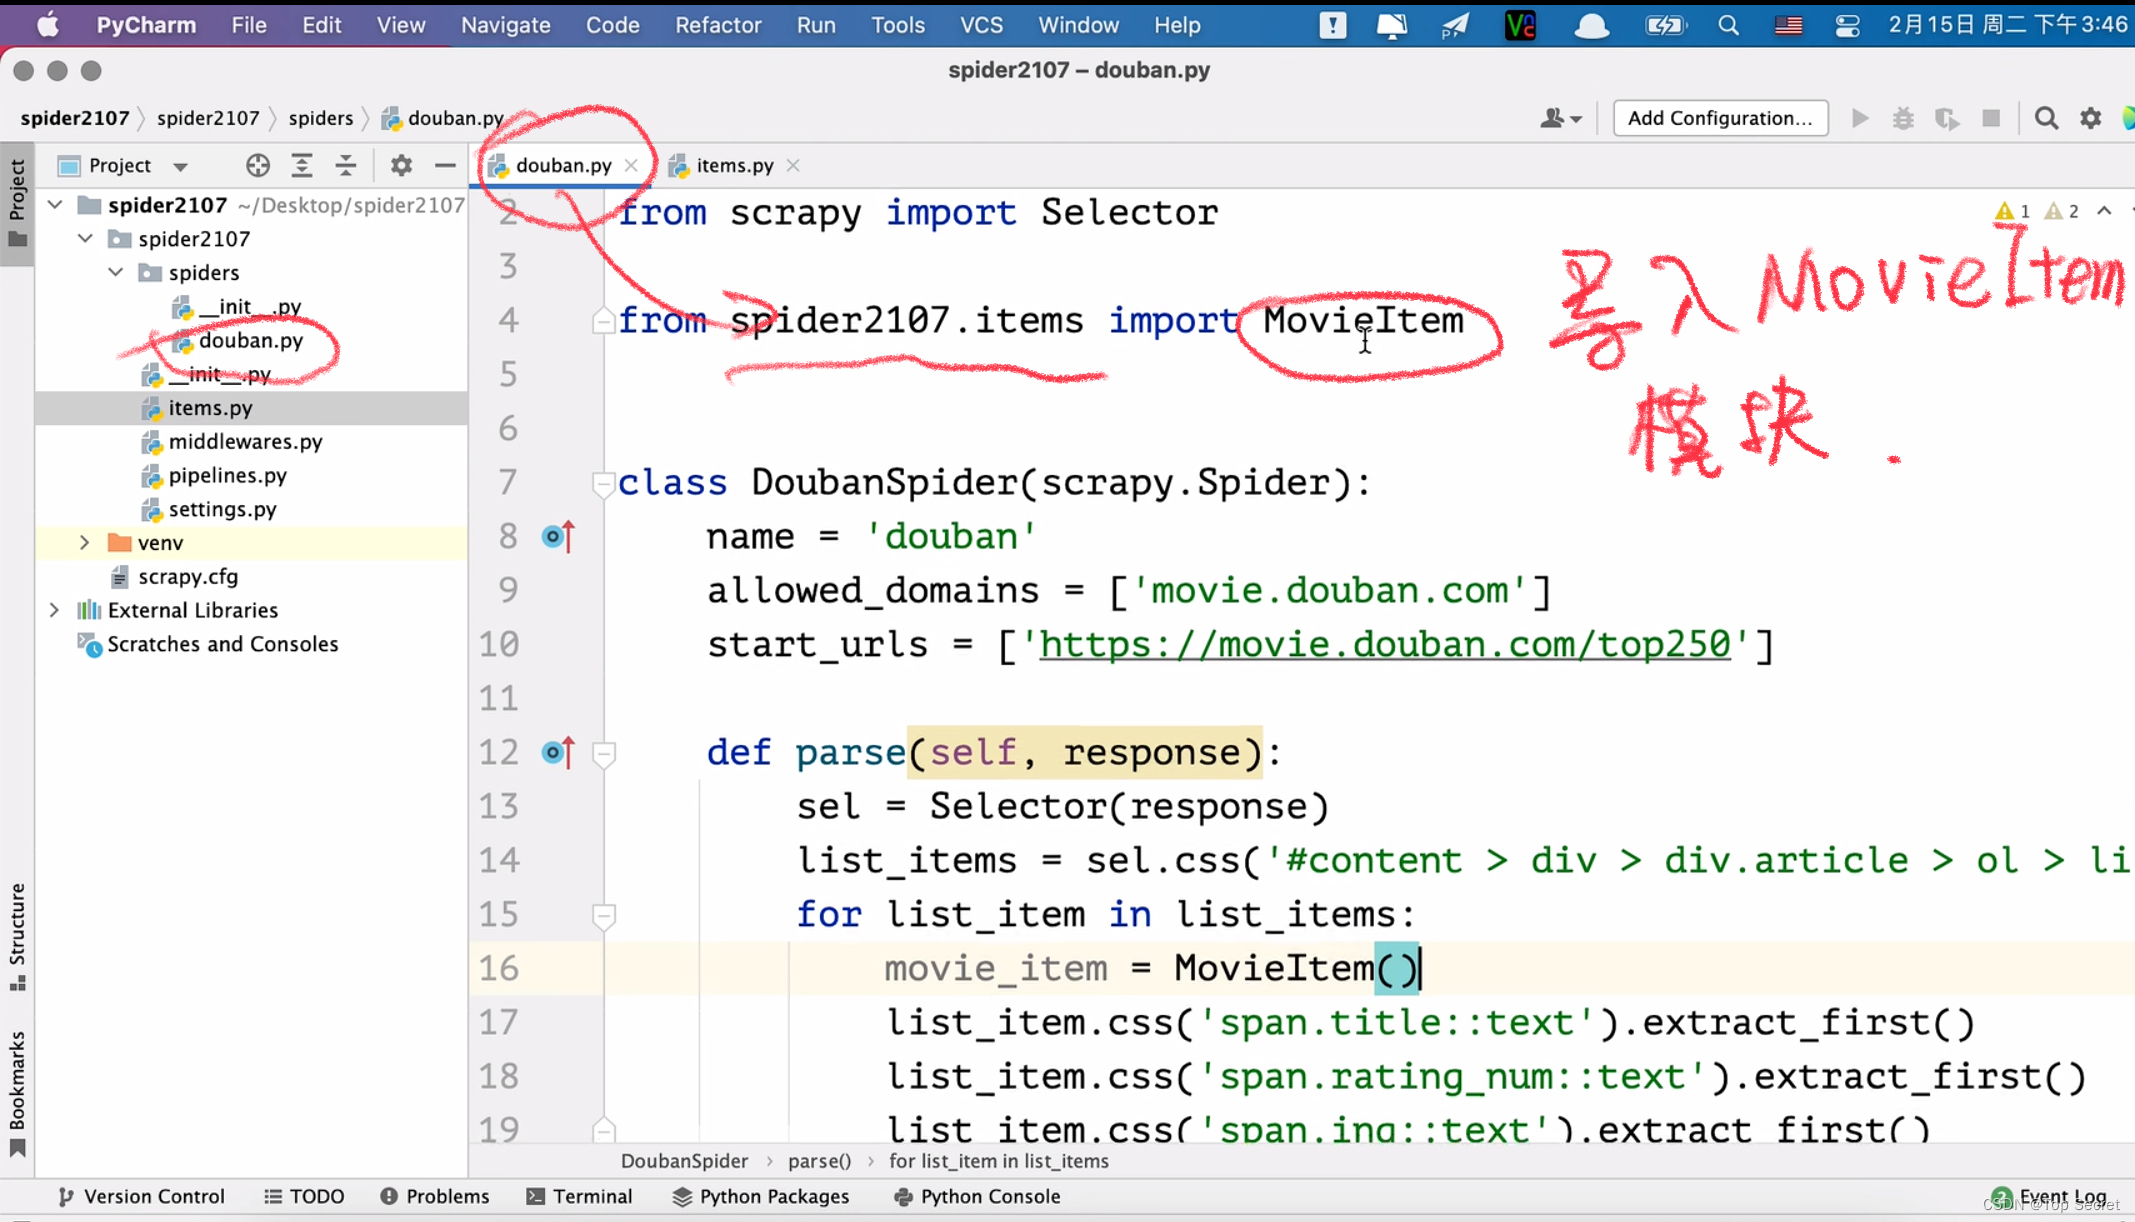Hide the Project panel with minus icon
This screenshot has width=2135, height=1222.
click(x=445, y=166)
